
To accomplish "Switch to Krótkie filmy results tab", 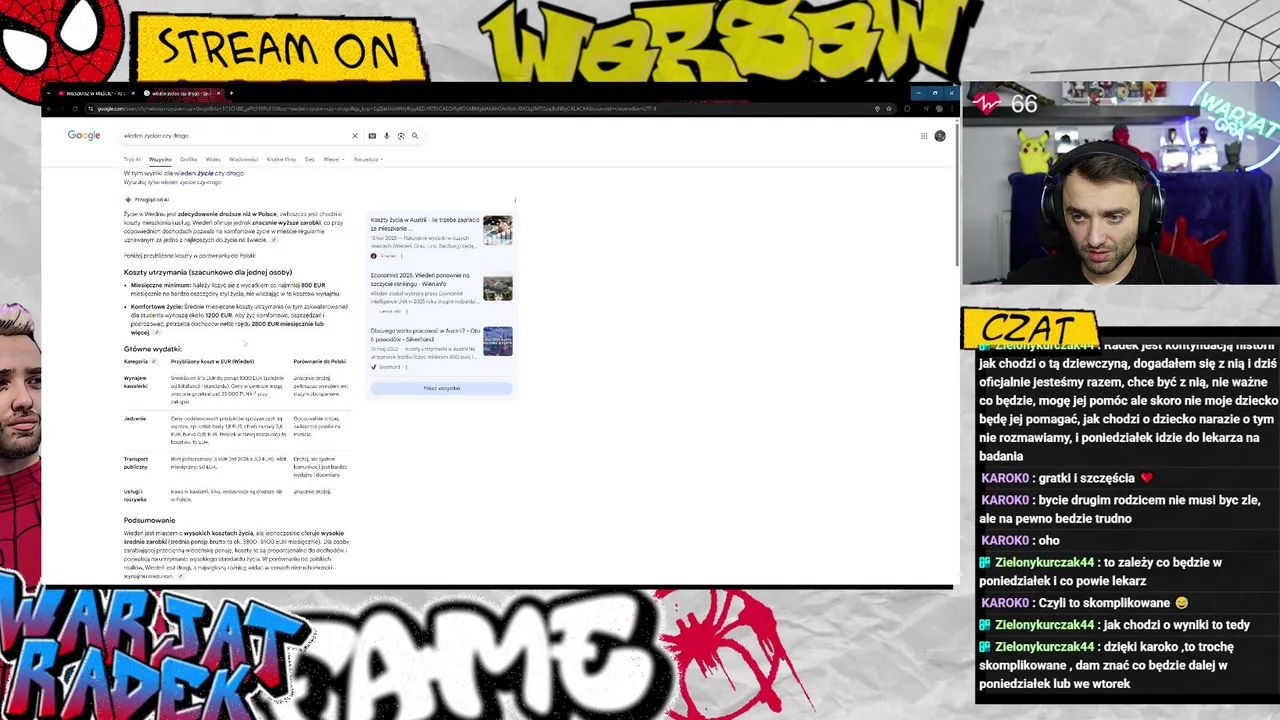I will [x=281, y=159].
